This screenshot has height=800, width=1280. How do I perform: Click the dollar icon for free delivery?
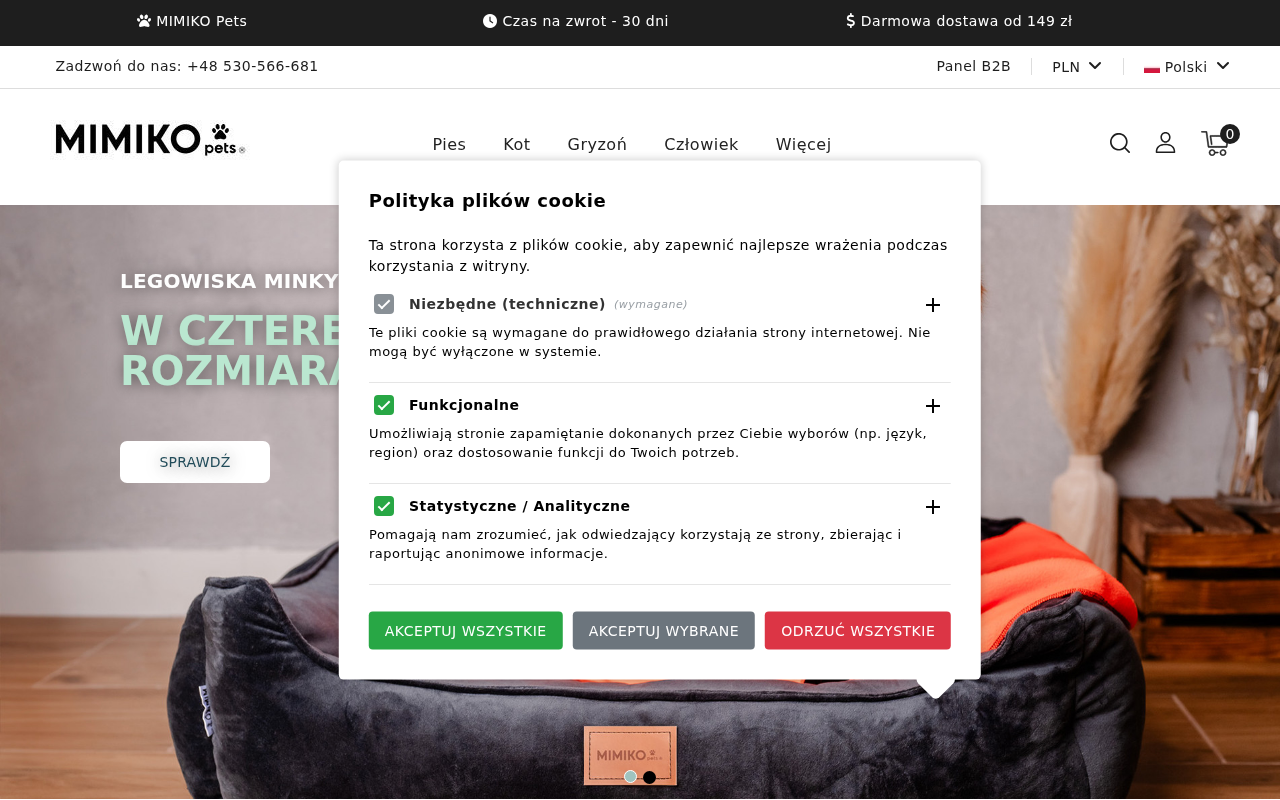tap(851, 21)
